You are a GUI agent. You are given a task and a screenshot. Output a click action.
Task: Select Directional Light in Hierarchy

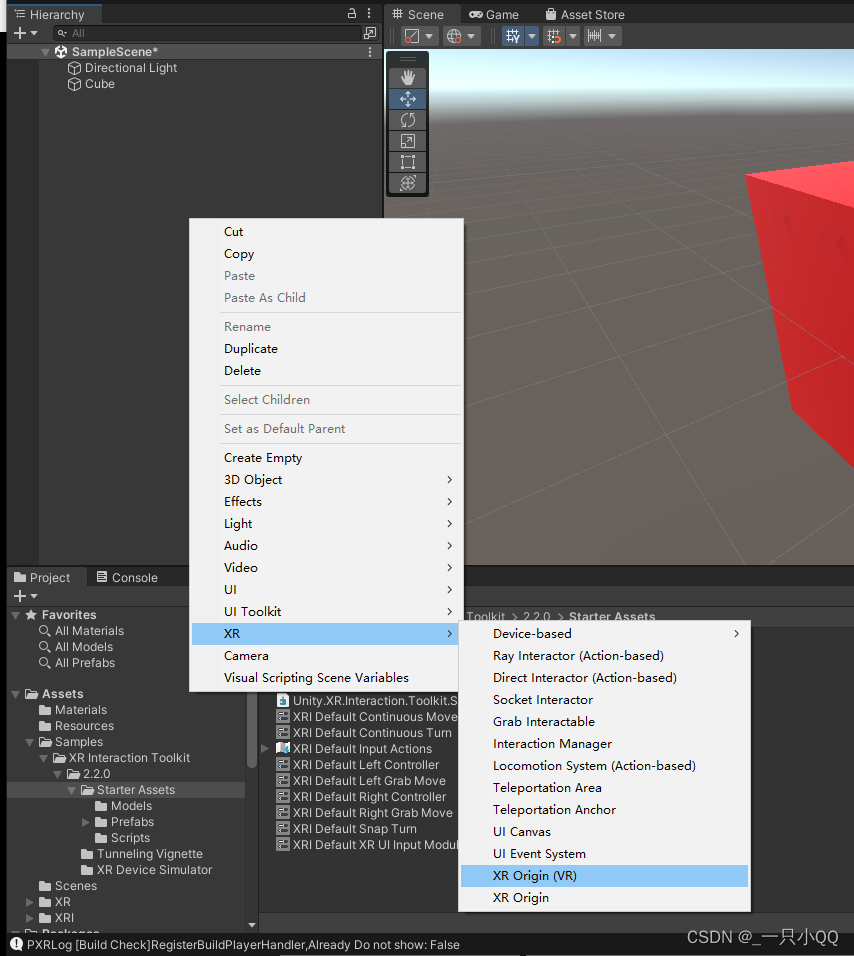[130, 68]
